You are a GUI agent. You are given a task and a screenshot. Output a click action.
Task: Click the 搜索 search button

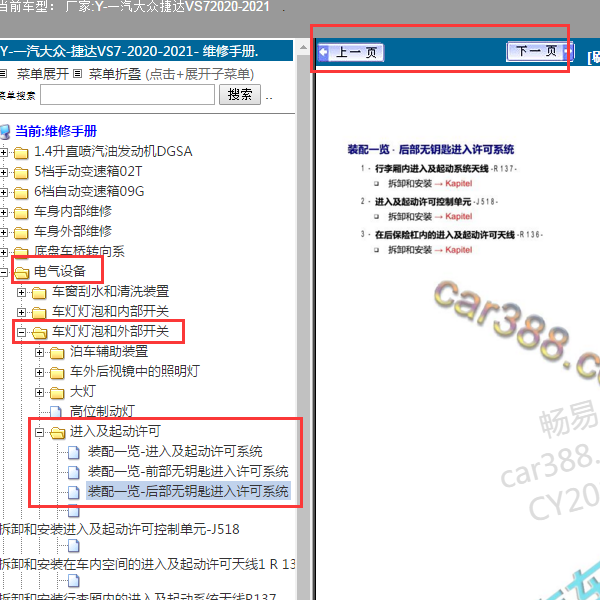coord(240,95)
